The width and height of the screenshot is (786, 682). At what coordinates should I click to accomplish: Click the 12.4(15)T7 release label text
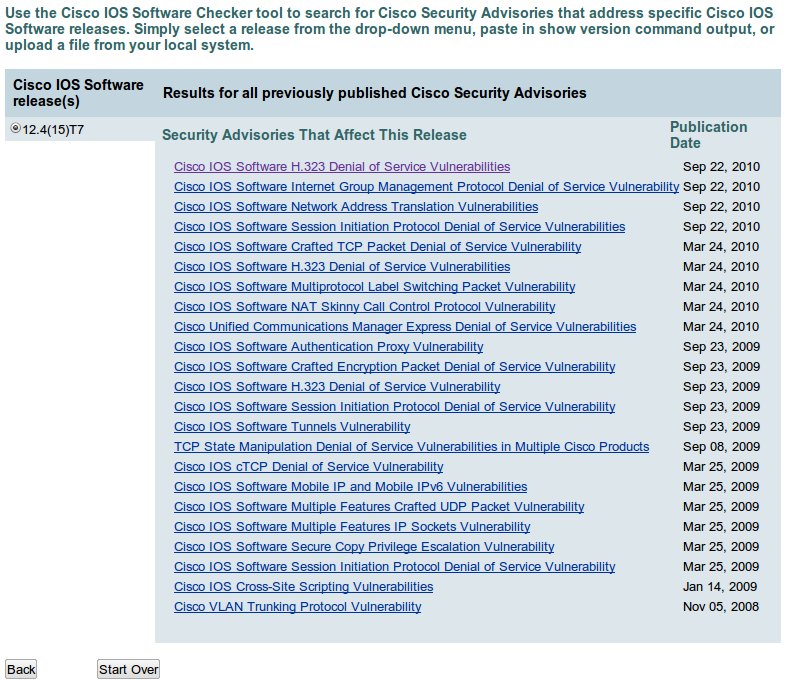[x=53, y=130]
